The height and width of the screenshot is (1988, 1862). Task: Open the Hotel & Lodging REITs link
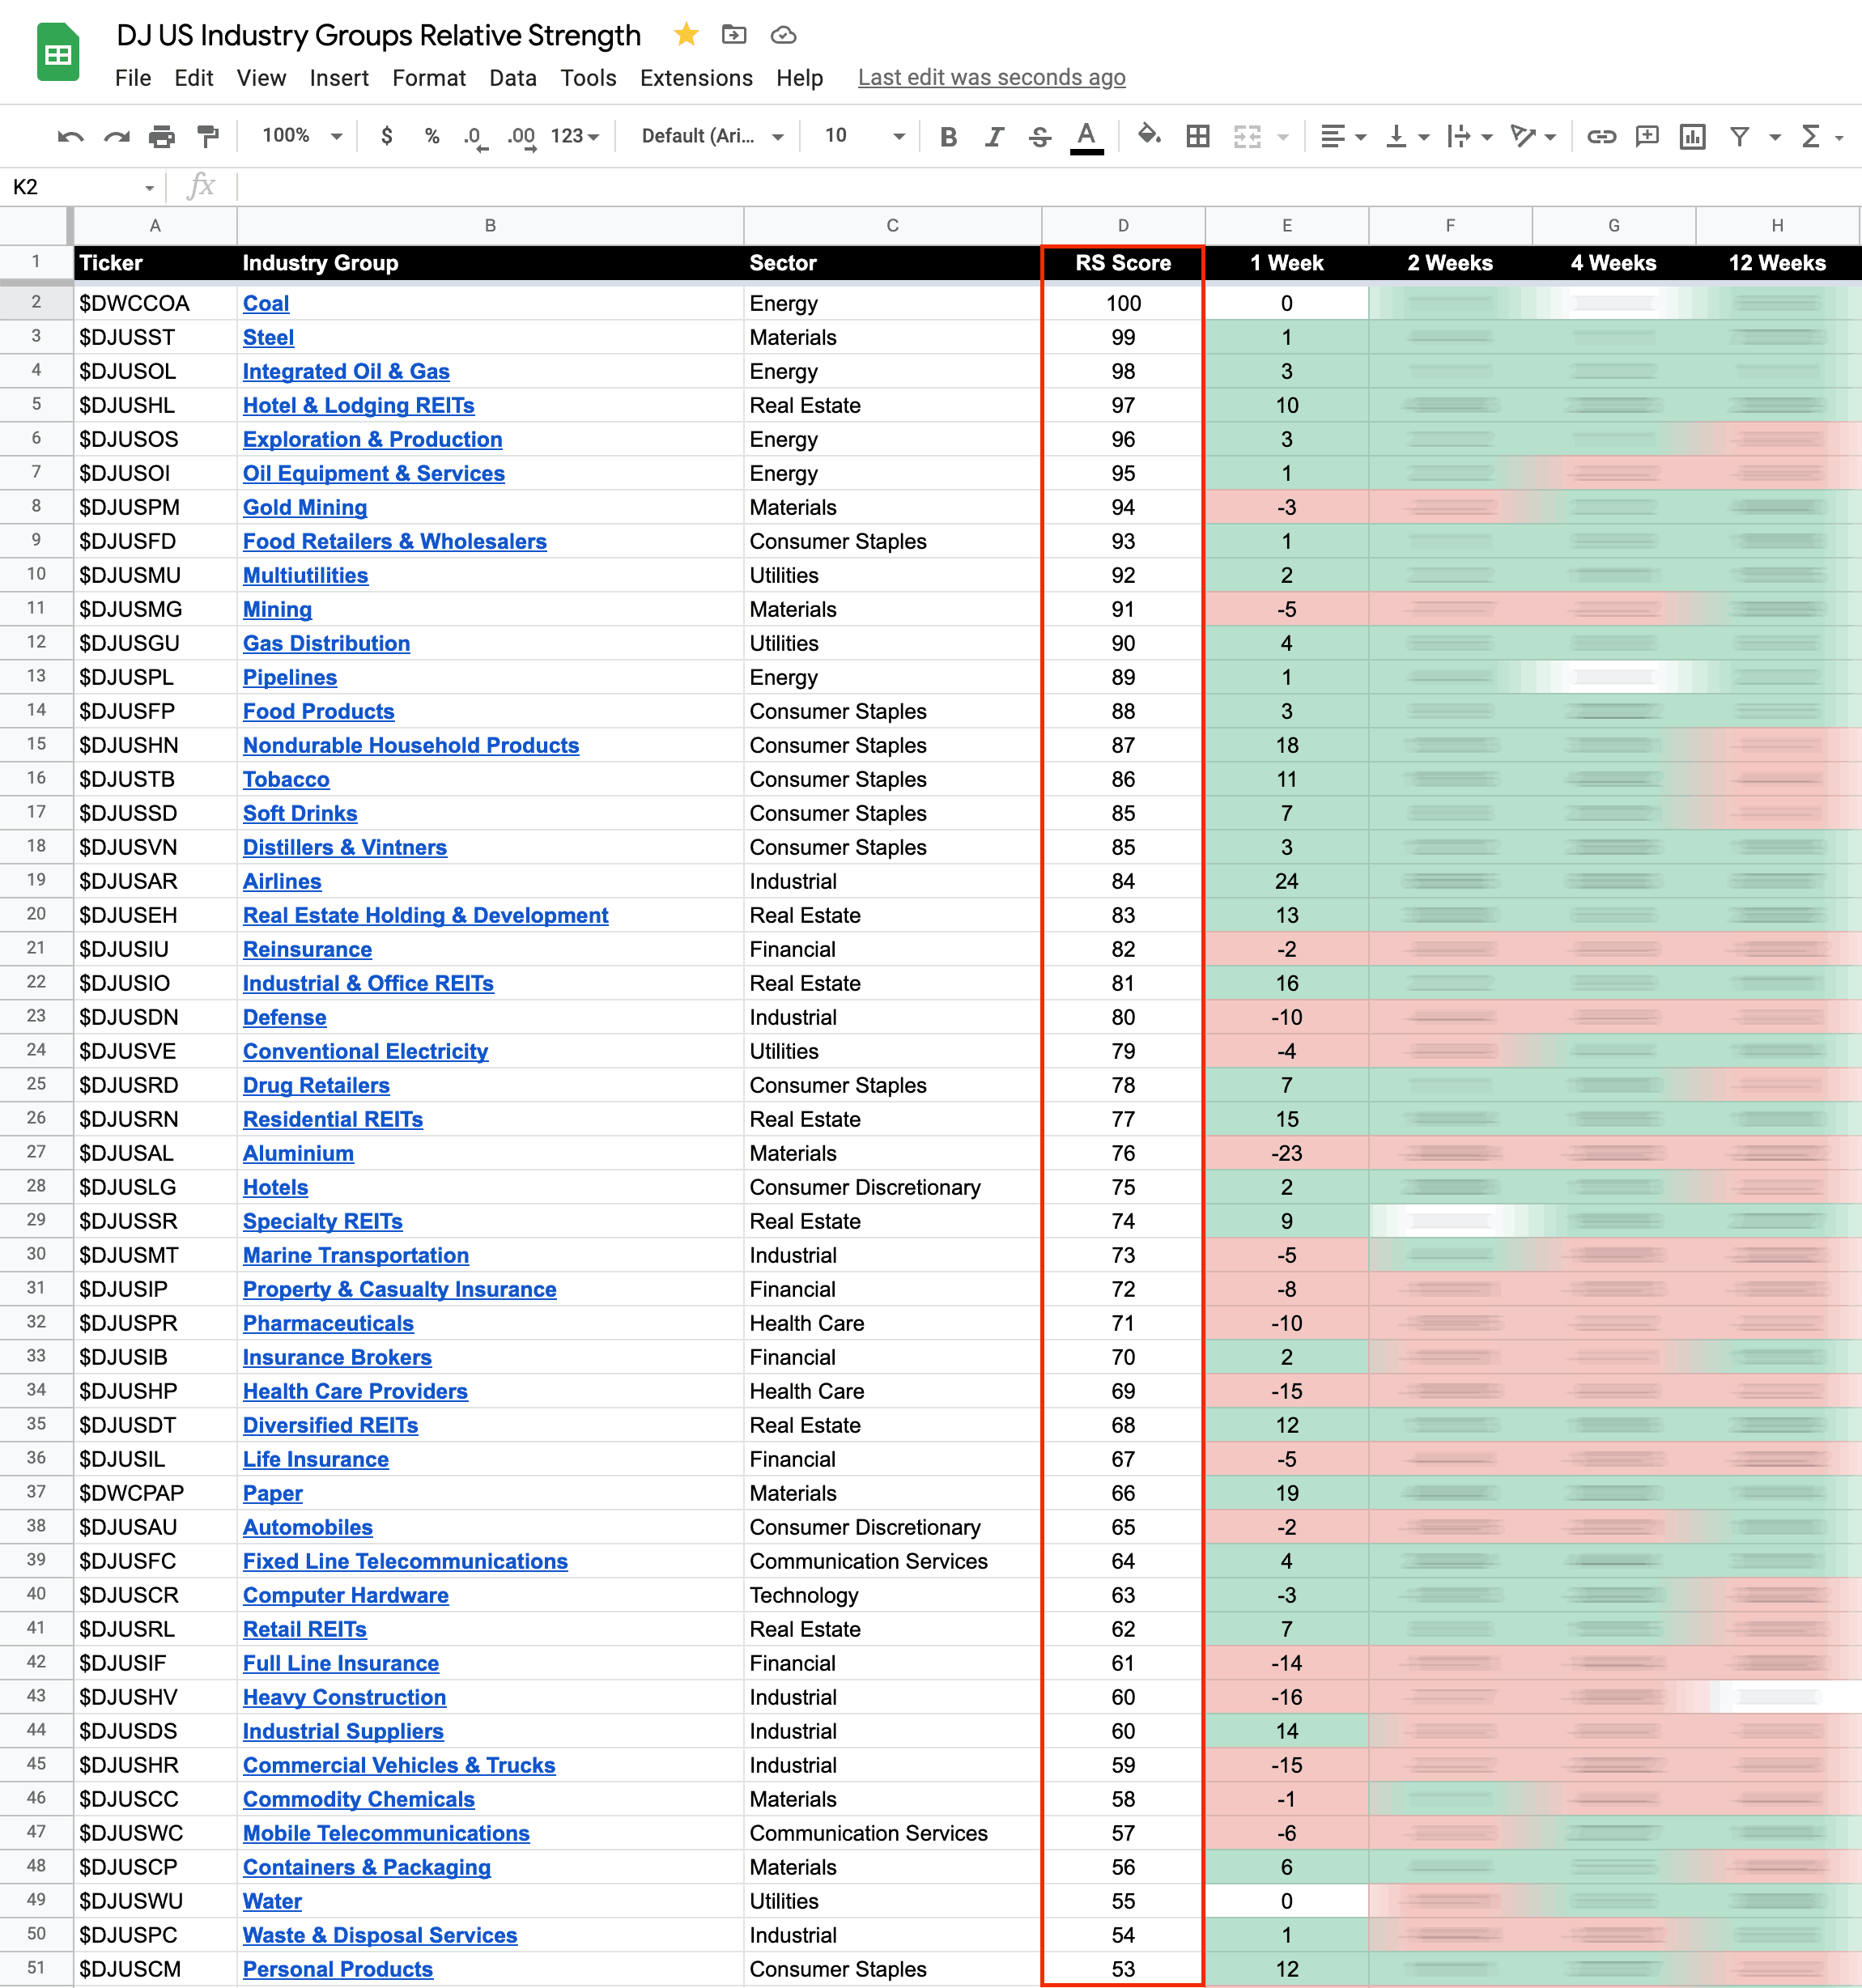tap(358, 405)
